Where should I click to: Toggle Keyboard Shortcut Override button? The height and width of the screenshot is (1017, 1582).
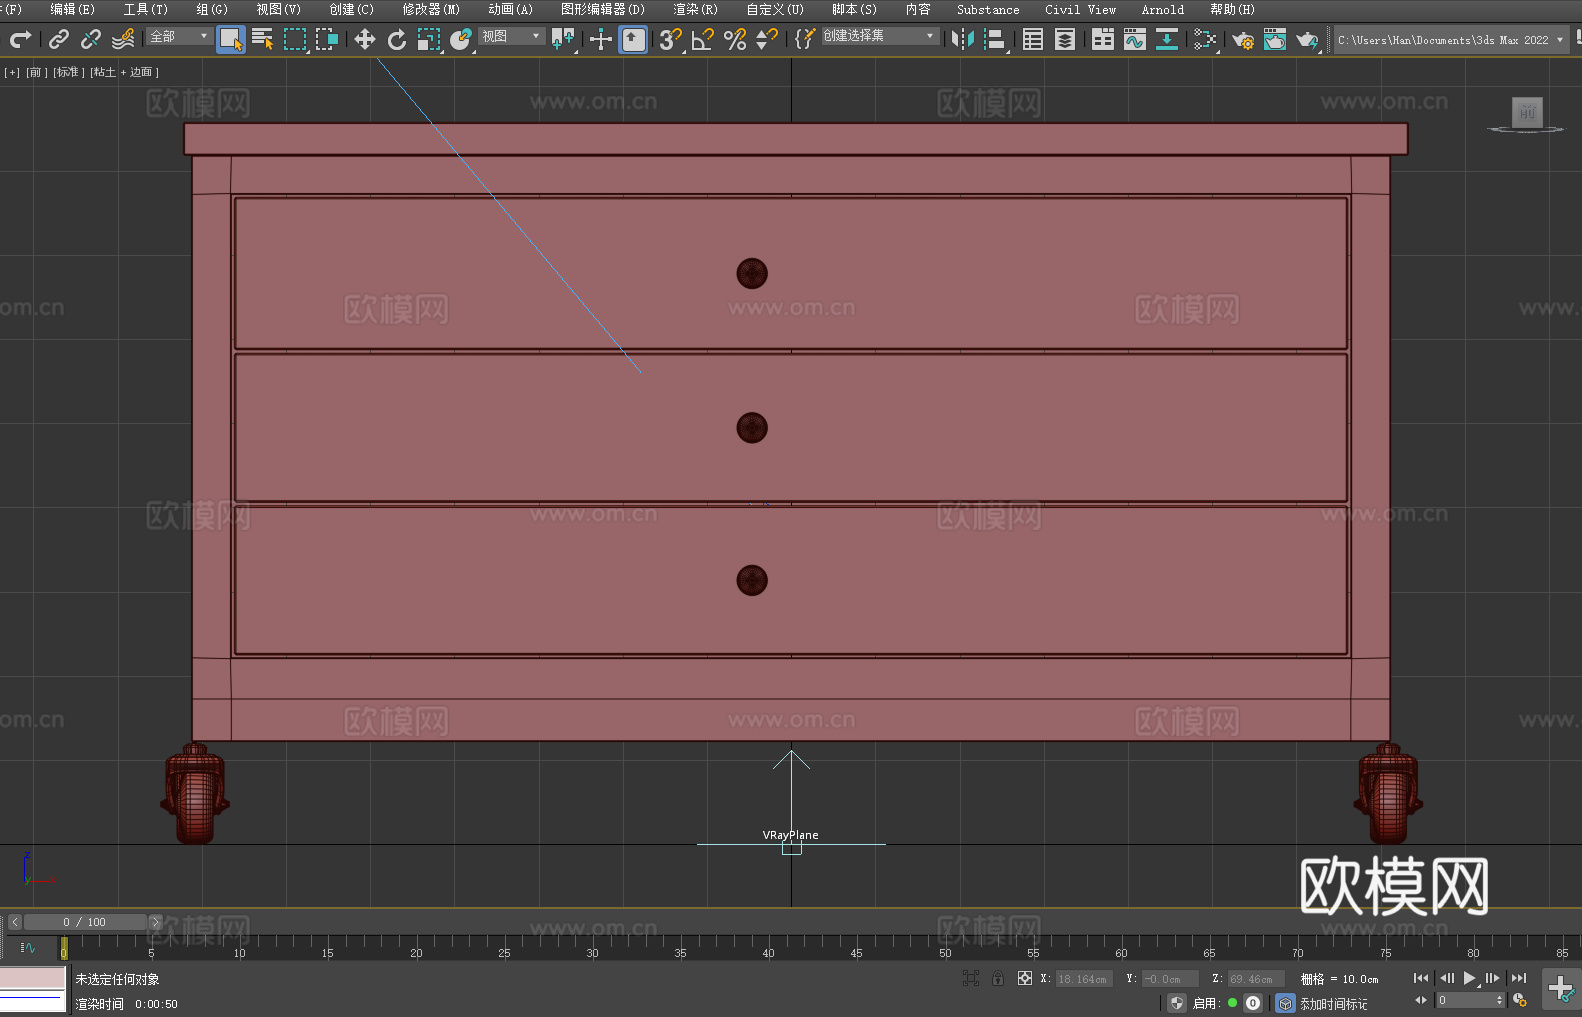(633, 39)
